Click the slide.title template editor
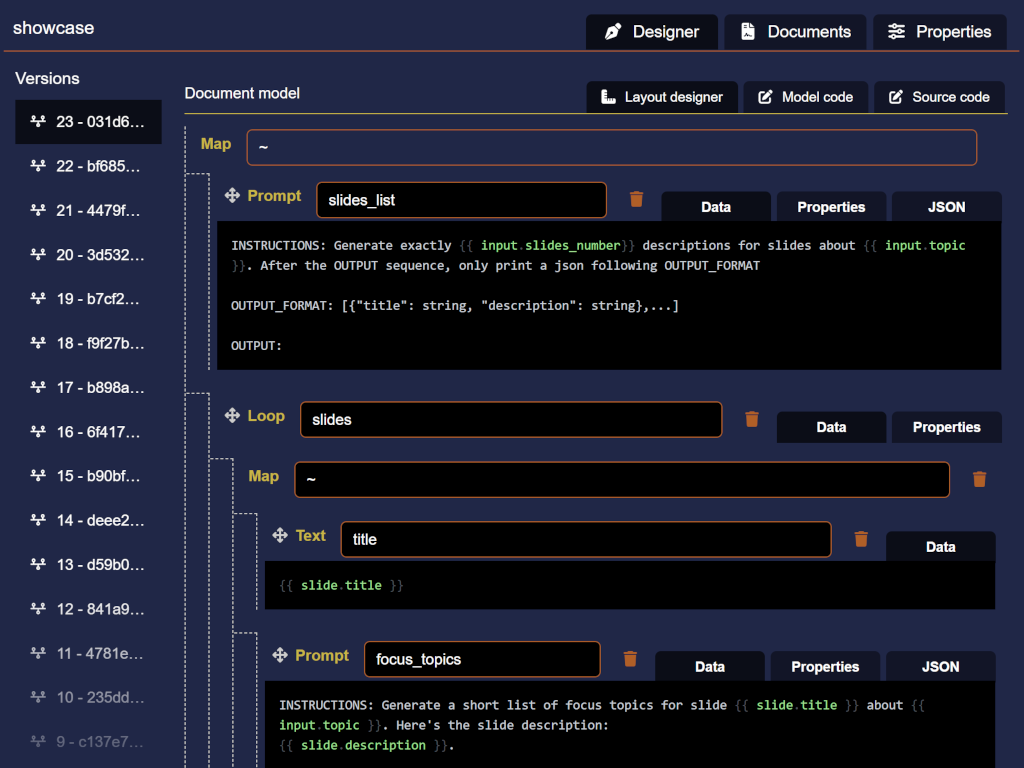The image size is (1024, 768). tap(630, 585)
